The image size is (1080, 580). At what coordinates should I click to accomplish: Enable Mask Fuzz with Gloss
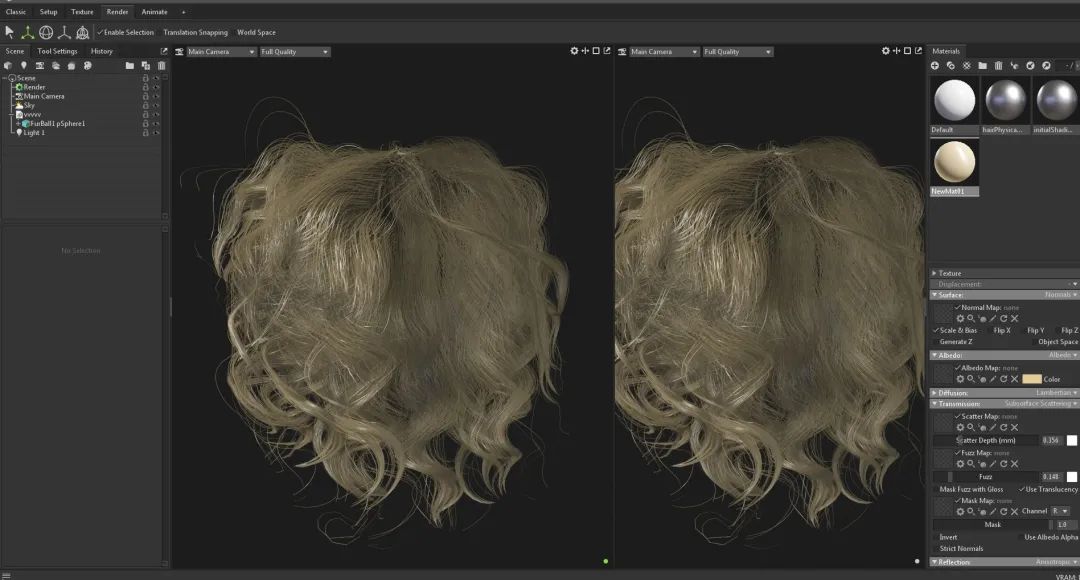pos(935,489)
